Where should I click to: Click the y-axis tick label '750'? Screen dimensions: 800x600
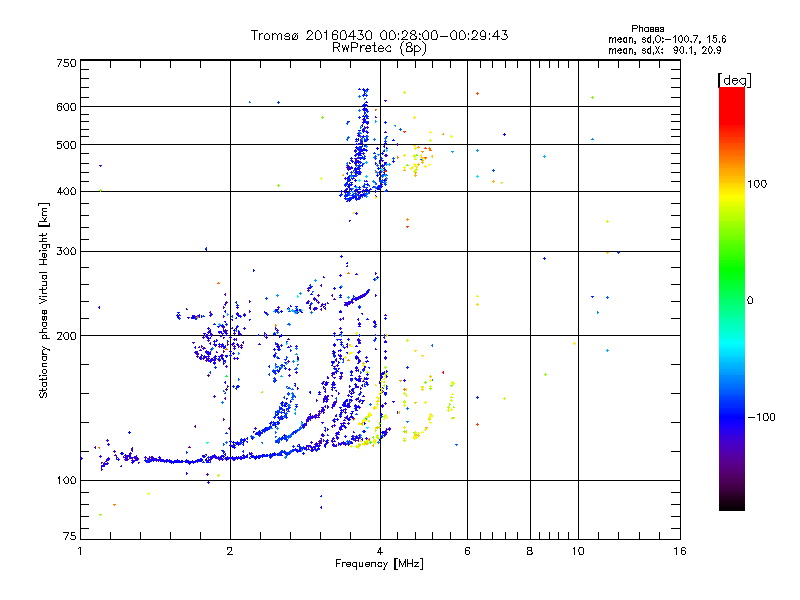(66, 63)
